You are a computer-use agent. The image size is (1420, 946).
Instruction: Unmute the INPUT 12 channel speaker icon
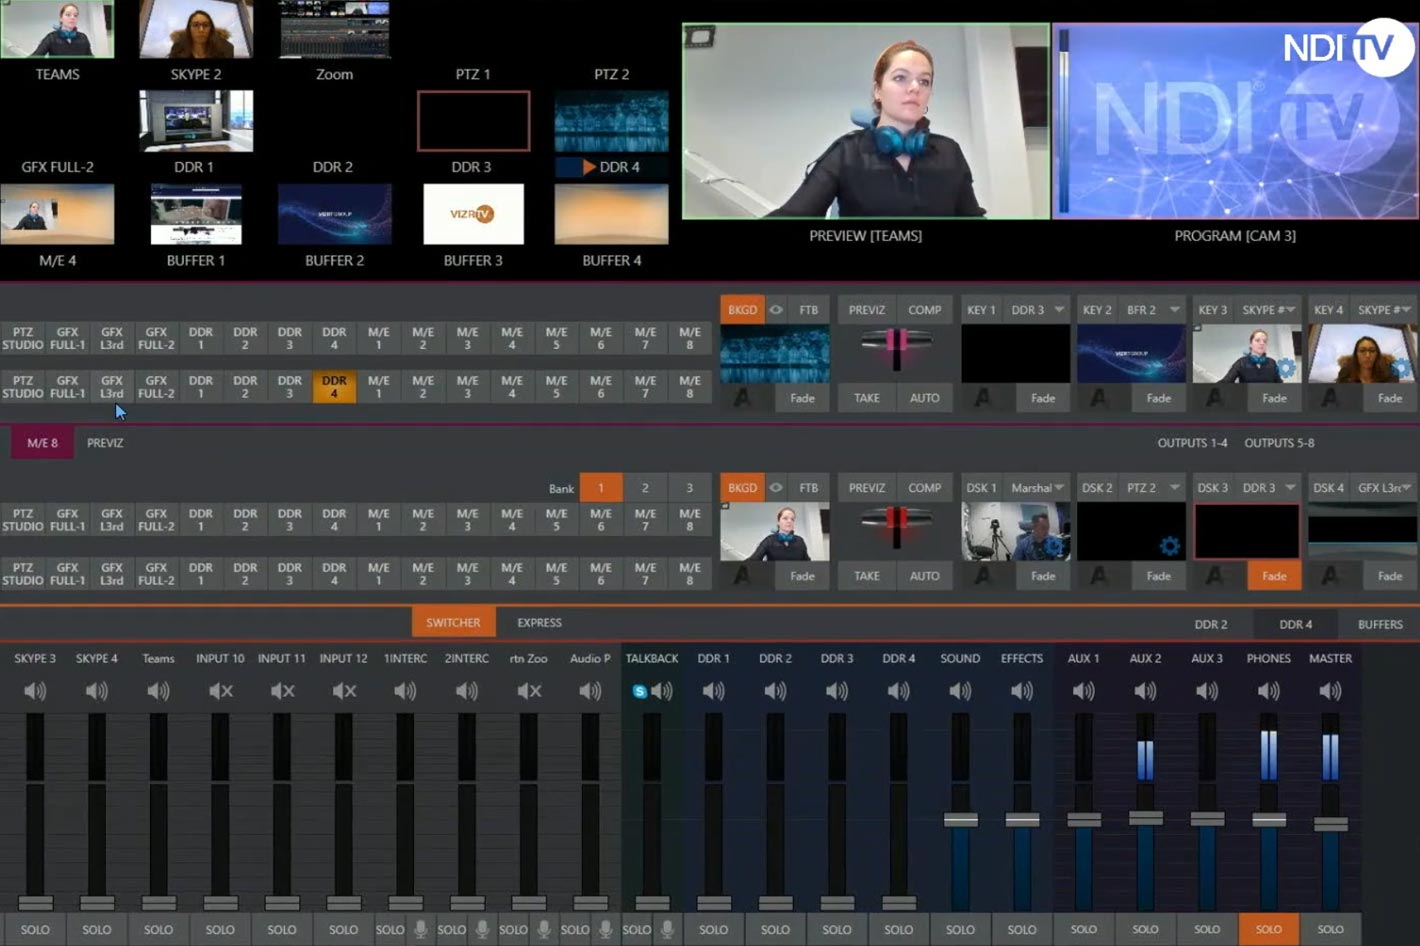(344, 691)
